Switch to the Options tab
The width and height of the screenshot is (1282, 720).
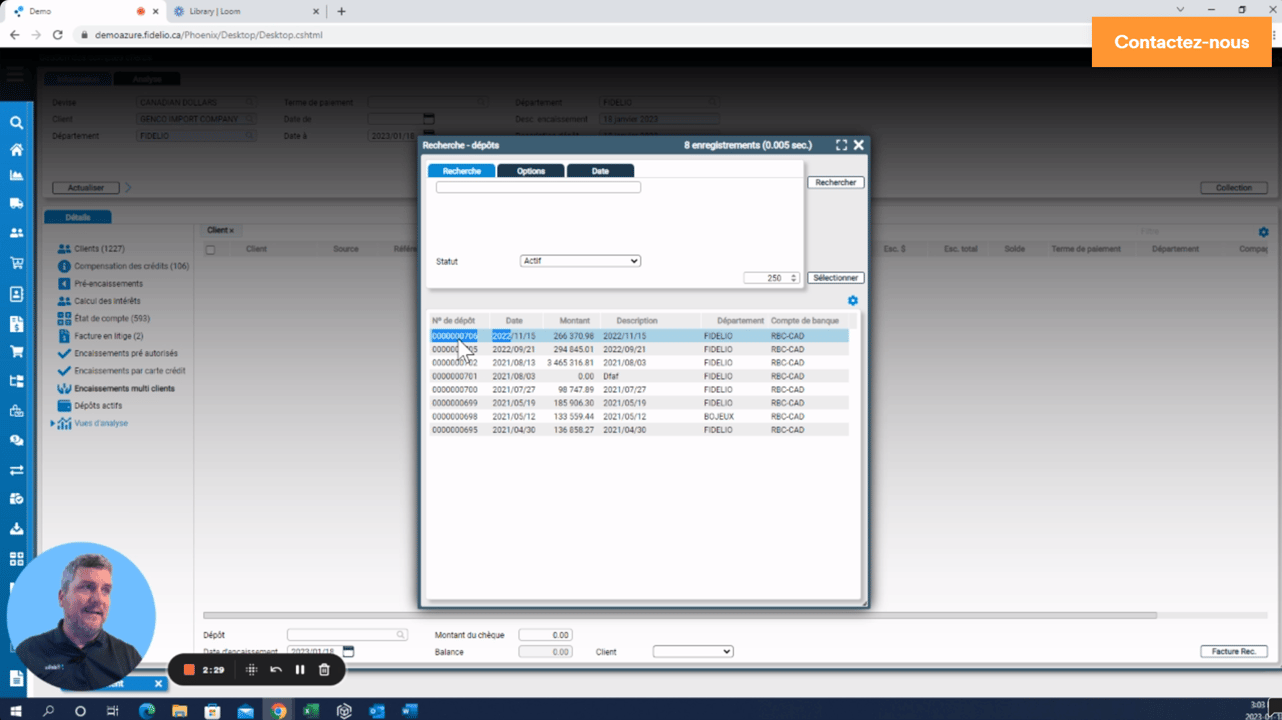tap(531, 171)
